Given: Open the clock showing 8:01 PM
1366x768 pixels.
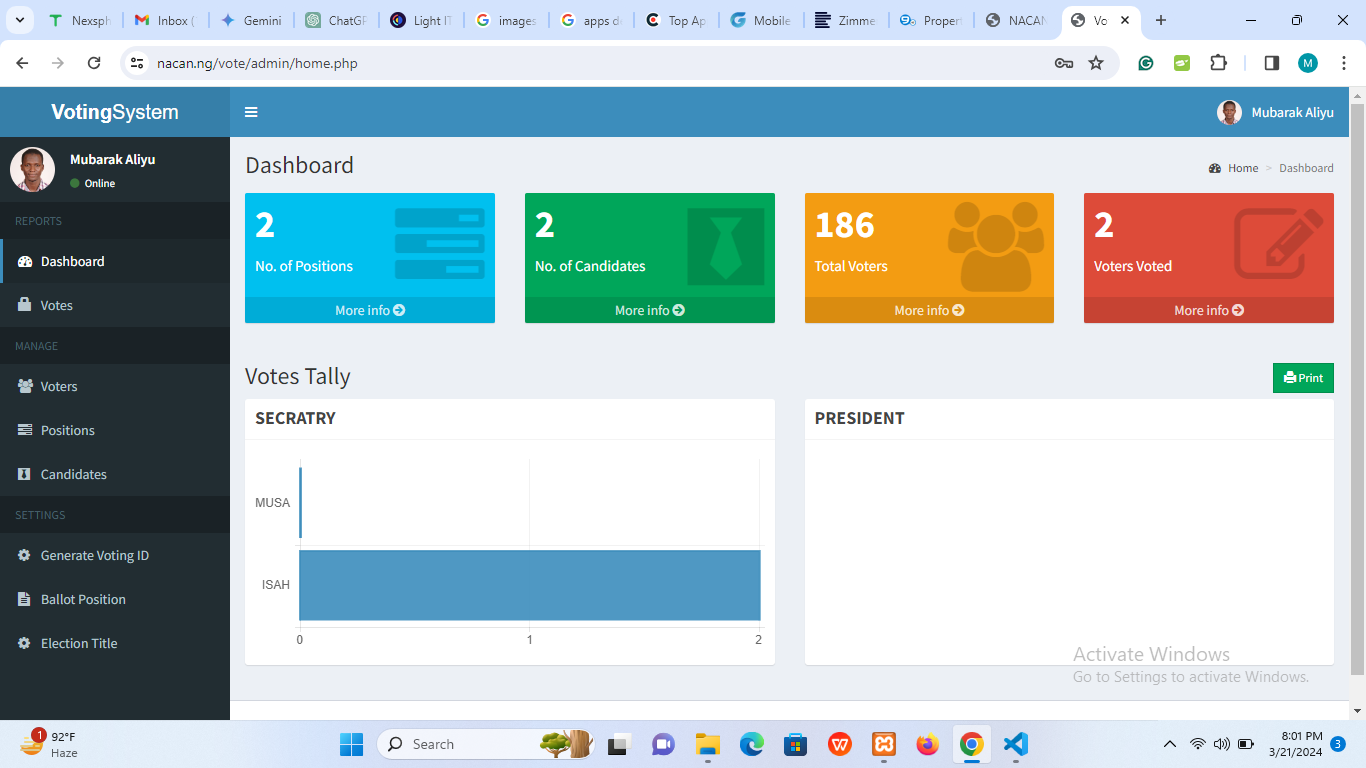Looking at the screenshot, I should click(x=1295, y=744).
